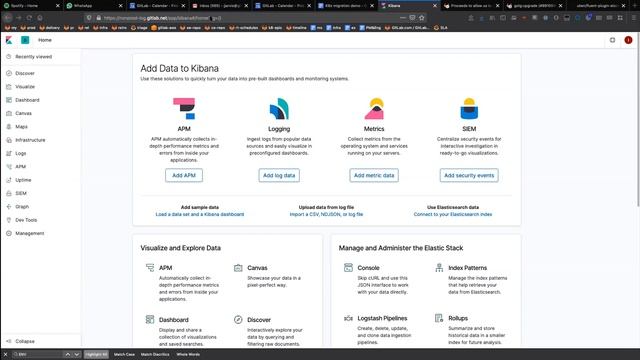Click the large APM logo
640x360 pixels.
tap(184, 109)
